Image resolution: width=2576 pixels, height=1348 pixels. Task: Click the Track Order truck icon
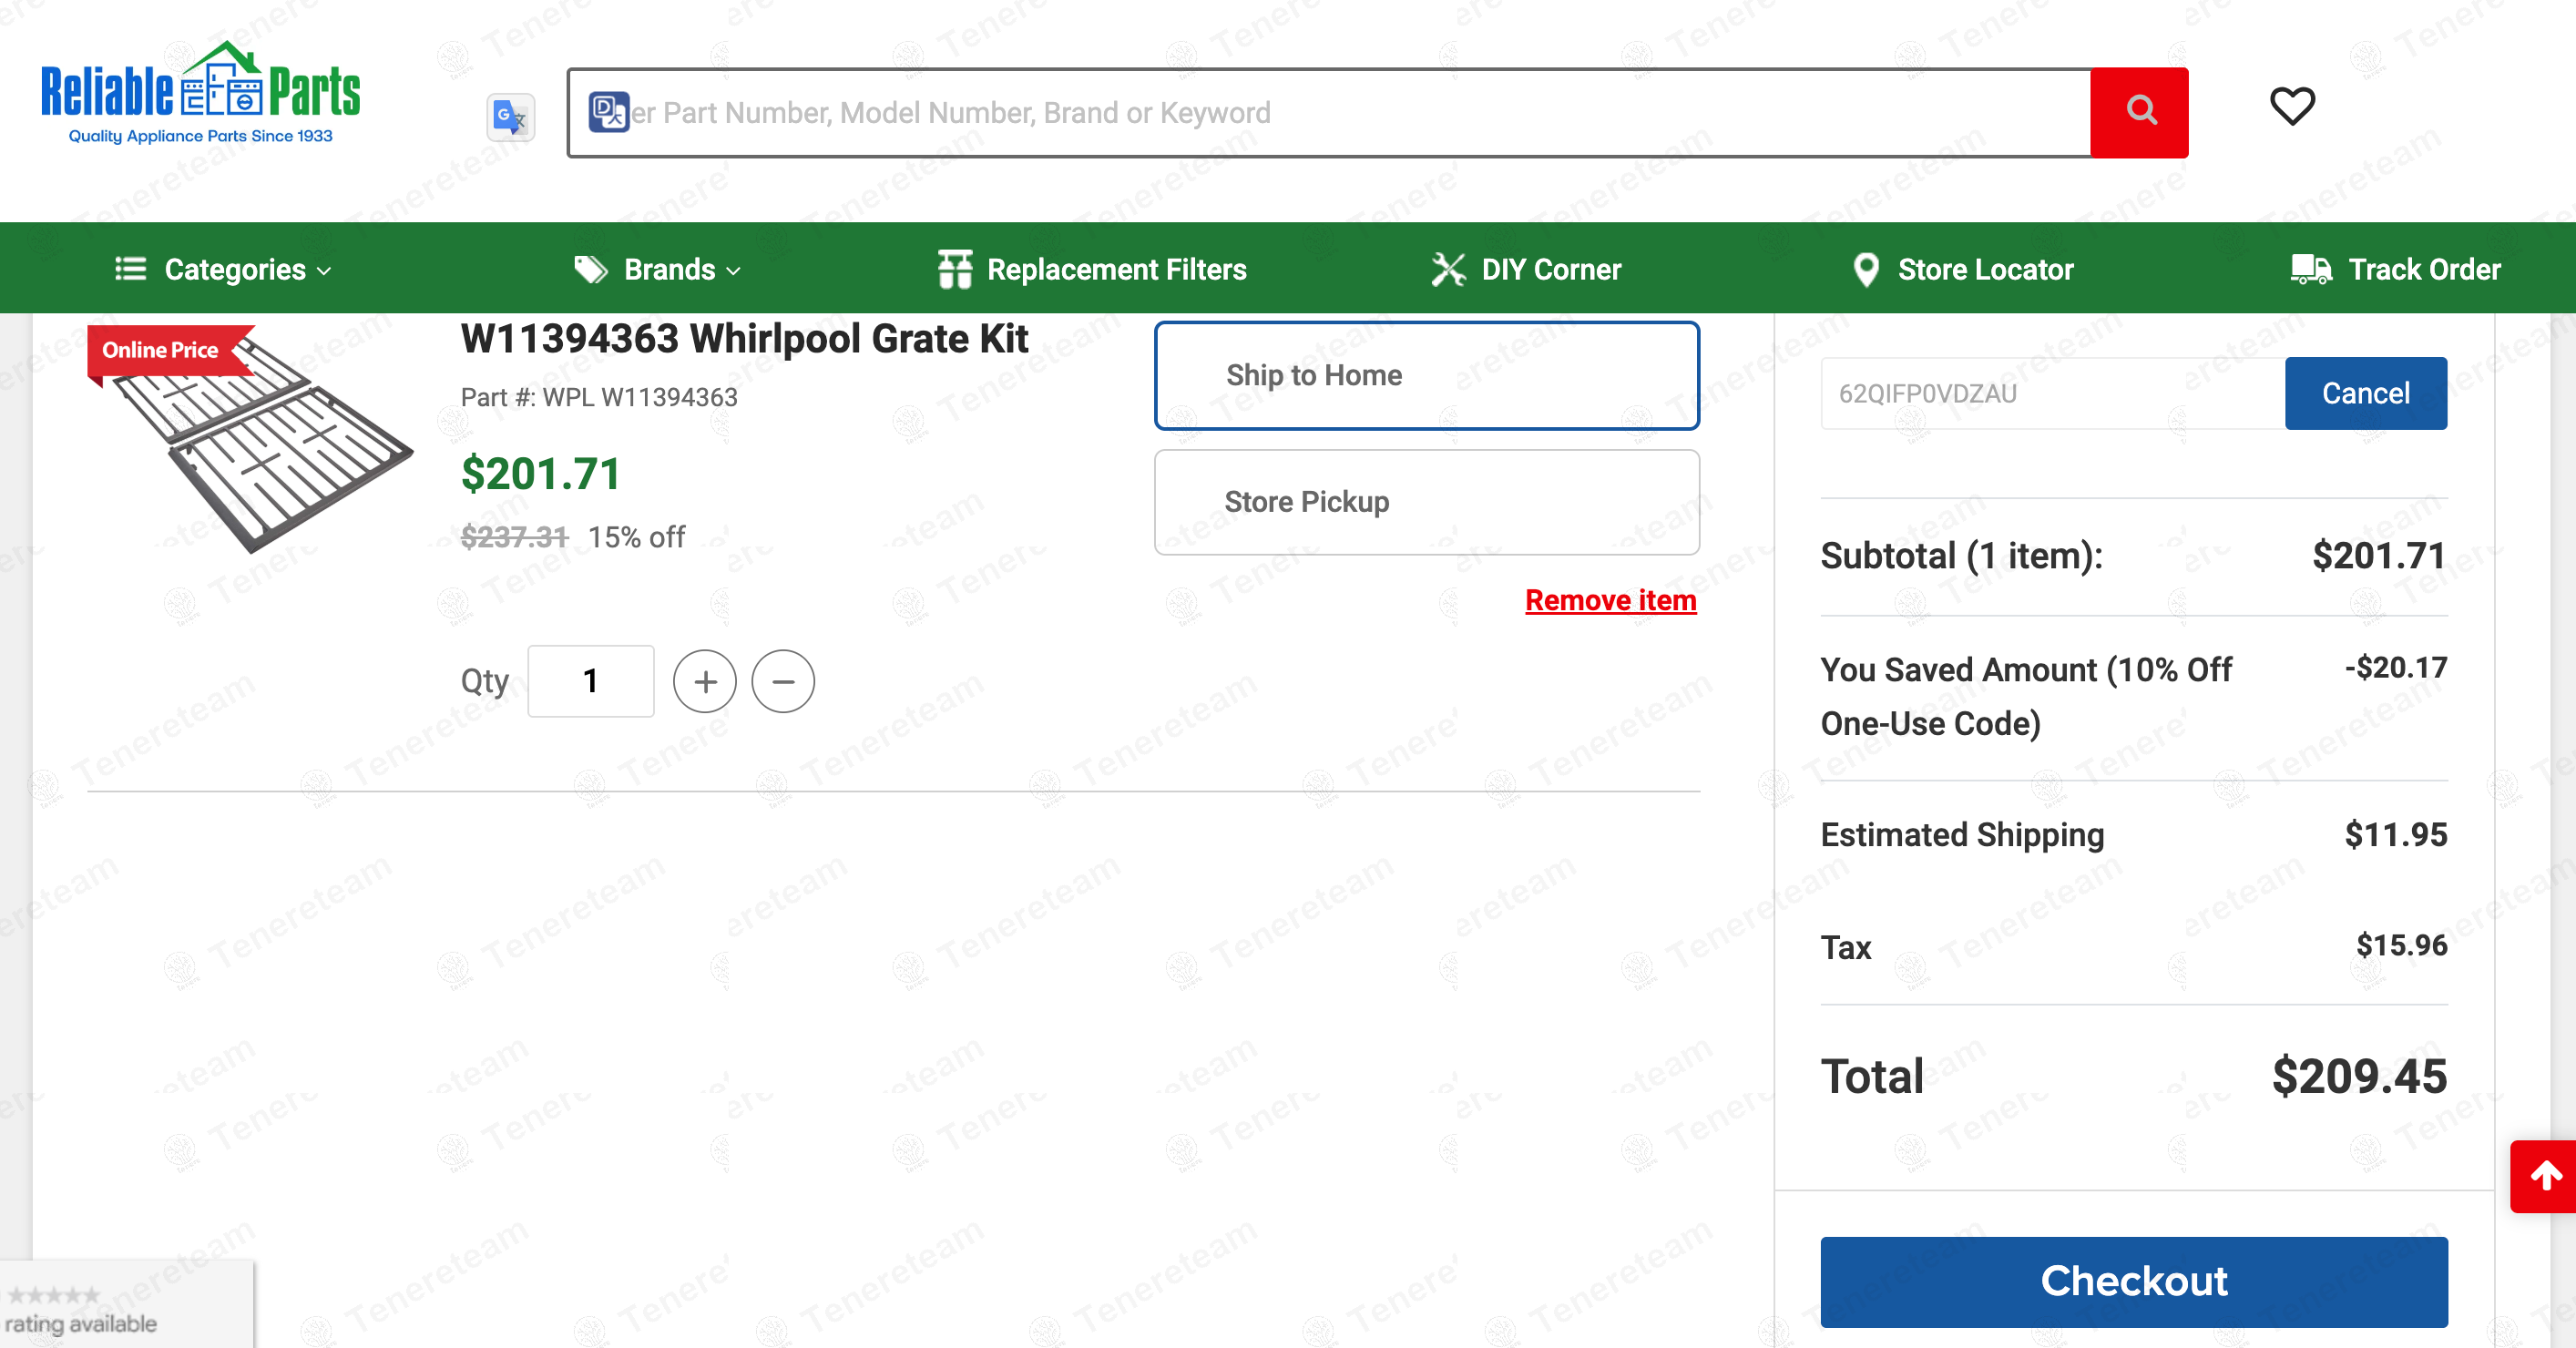[2311, 269]
